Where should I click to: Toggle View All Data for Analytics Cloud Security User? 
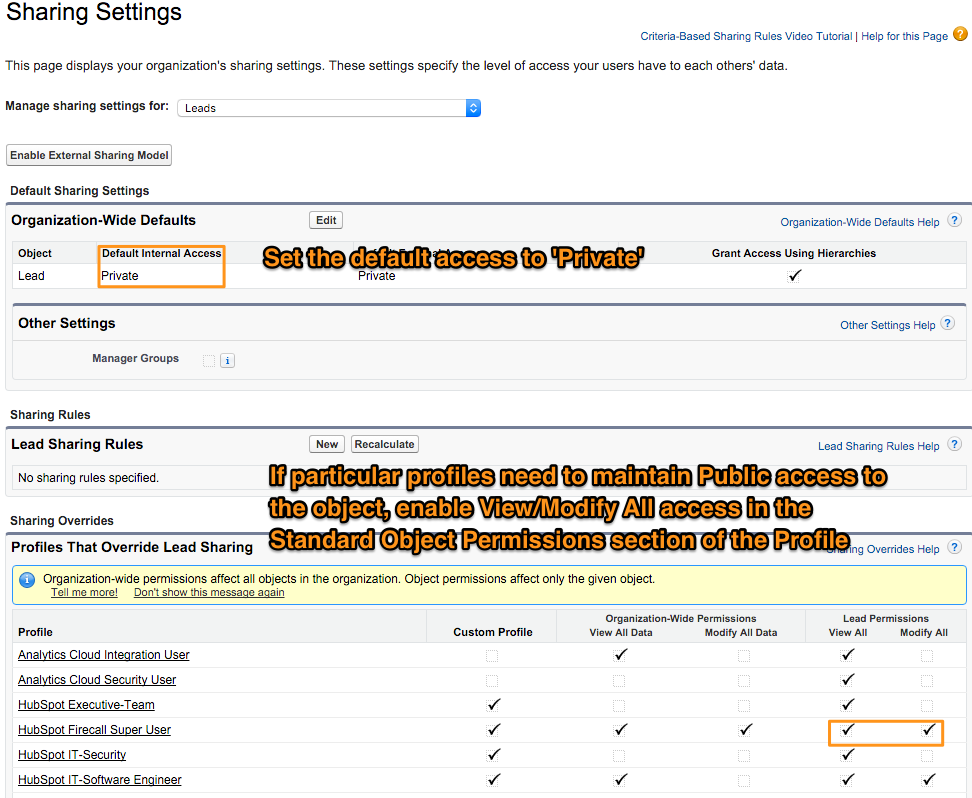(x=619, y=681)
